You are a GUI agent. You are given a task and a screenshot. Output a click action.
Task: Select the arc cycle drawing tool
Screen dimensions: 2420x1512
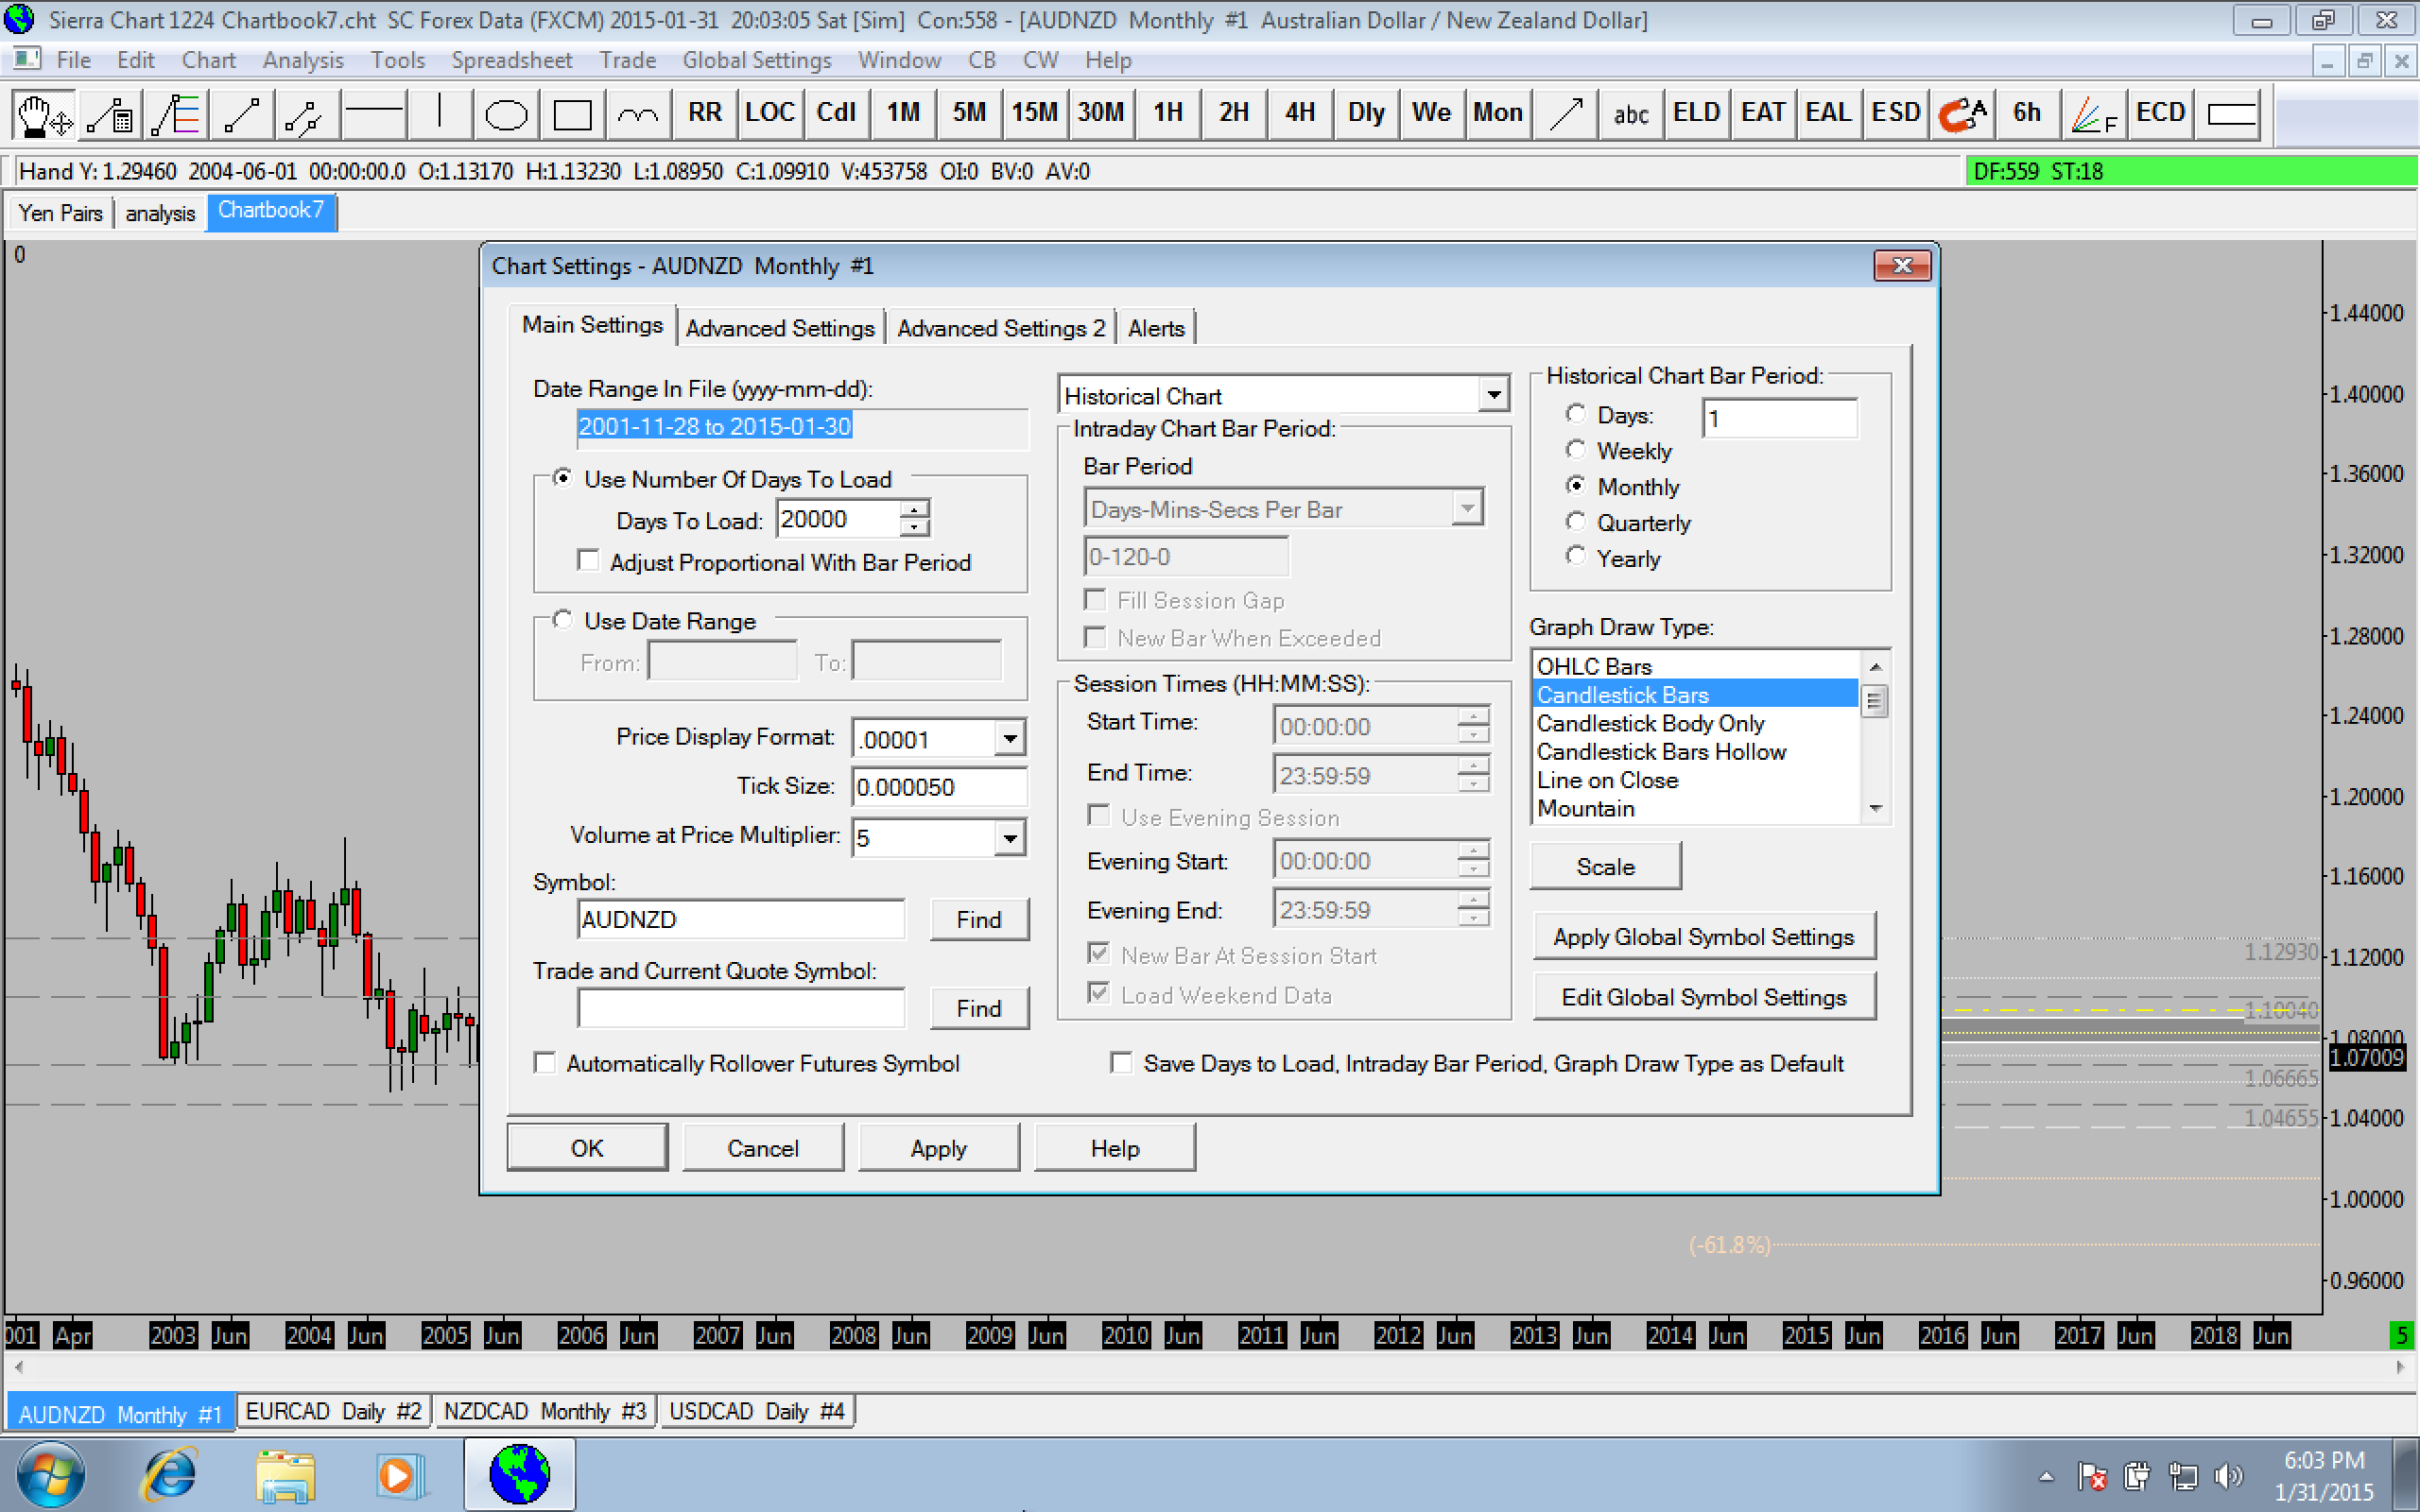click(x=638, y=114)
